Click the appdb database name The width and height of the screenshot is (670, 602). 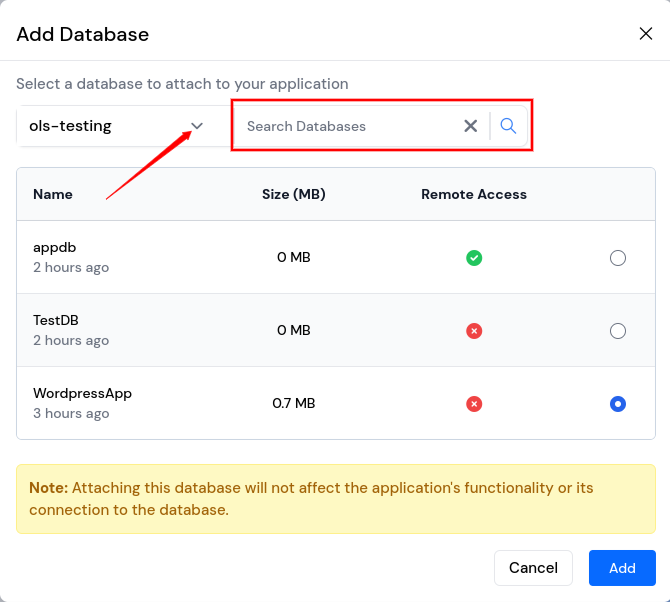coord(55,248)
